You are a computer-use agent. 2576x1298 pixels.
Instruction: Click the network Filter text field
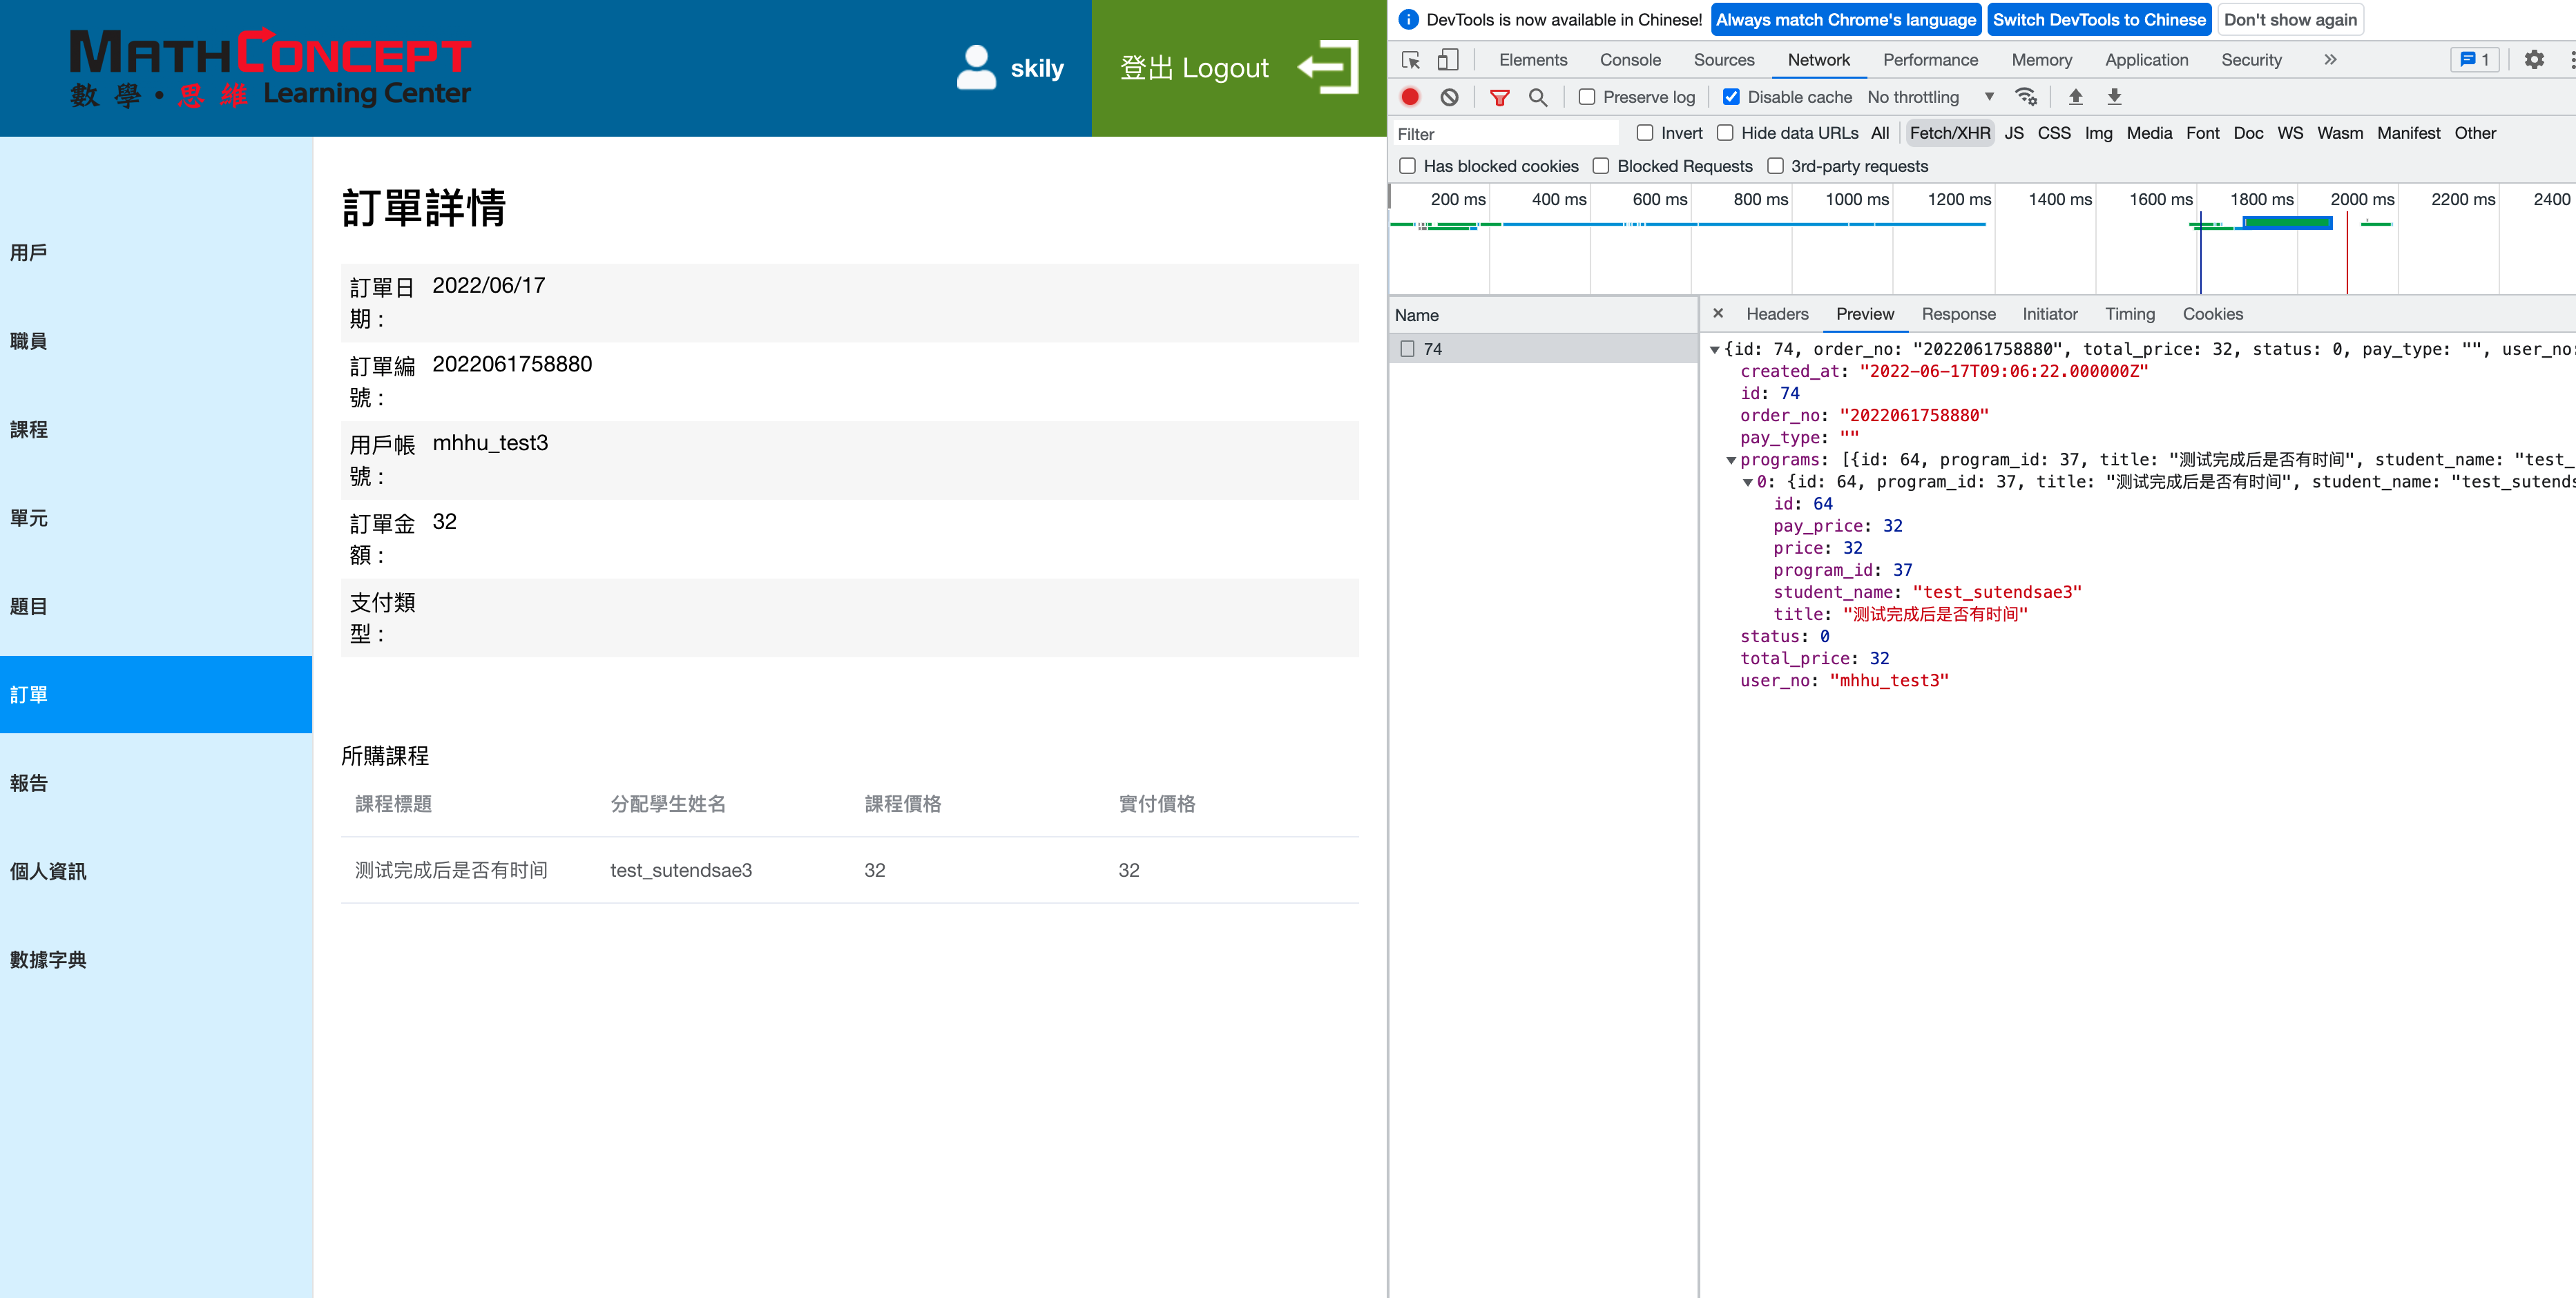pyautogui.click(x=1505, y=134)
